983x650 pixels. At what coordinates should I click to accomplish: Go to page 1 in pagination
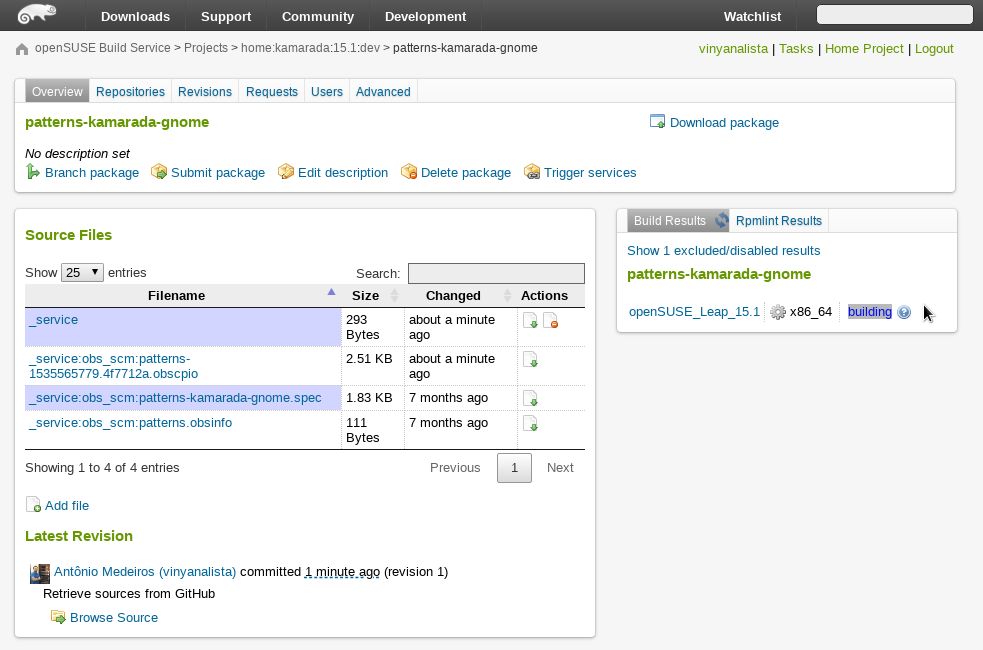click(x=514, y=468)
